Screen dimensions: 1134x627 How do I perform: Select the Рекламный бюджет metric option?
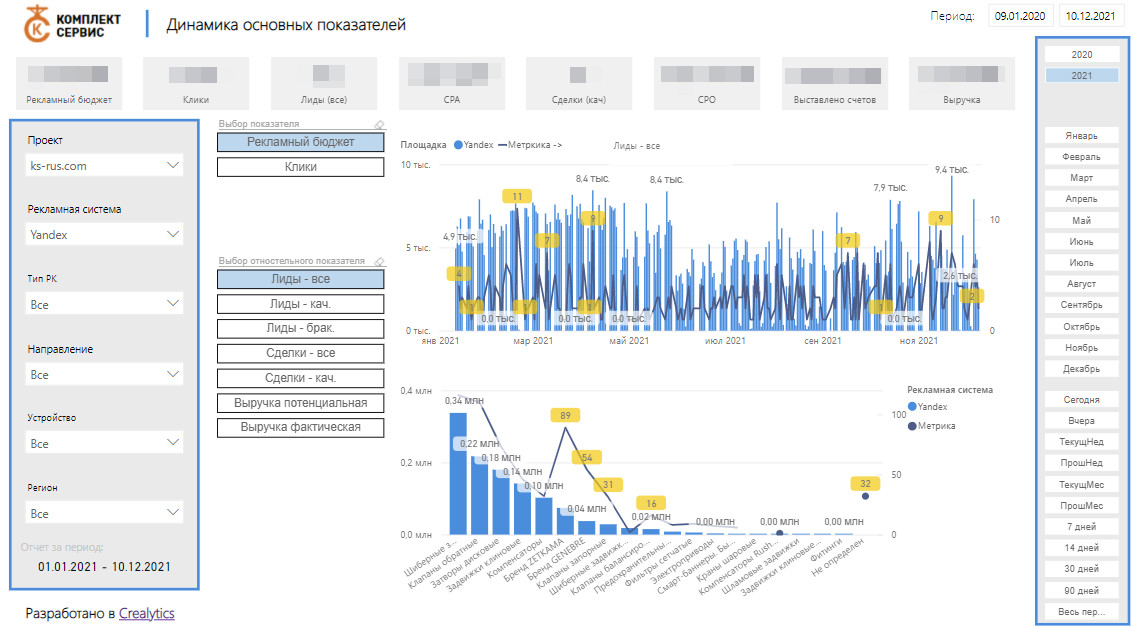tap(300, 142)
